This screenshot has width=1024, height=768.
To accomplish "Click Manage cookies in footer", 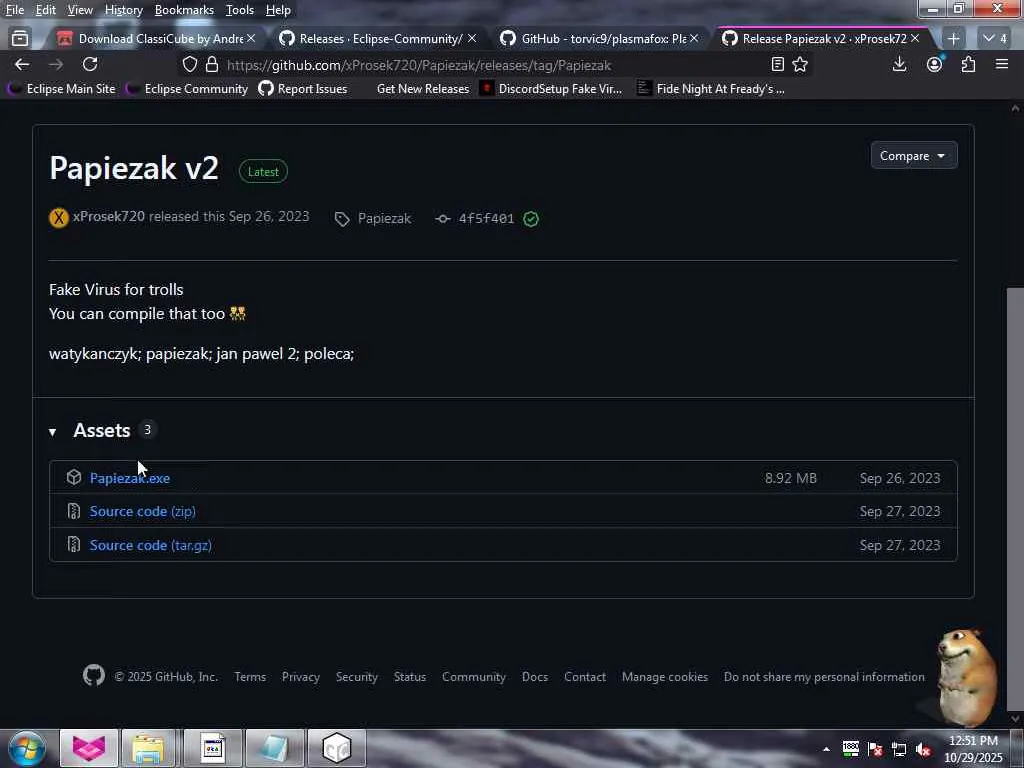I will click(665, 677).
